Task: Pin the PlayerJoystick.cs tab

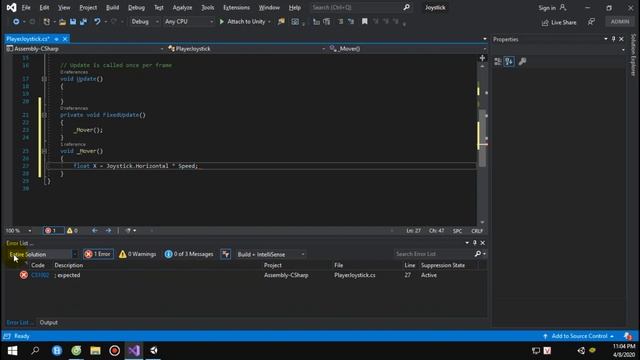Action: pyautogui.click(x=56, y=39)
